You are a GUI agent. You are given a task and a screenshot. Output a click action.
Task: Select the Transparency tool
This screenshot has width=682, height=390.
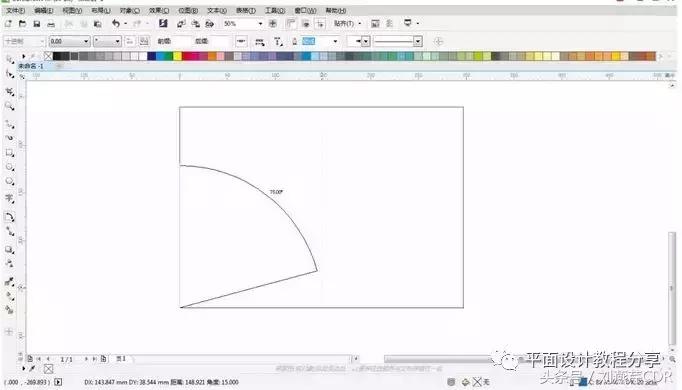pyautogui.click(x=9, y=263)
